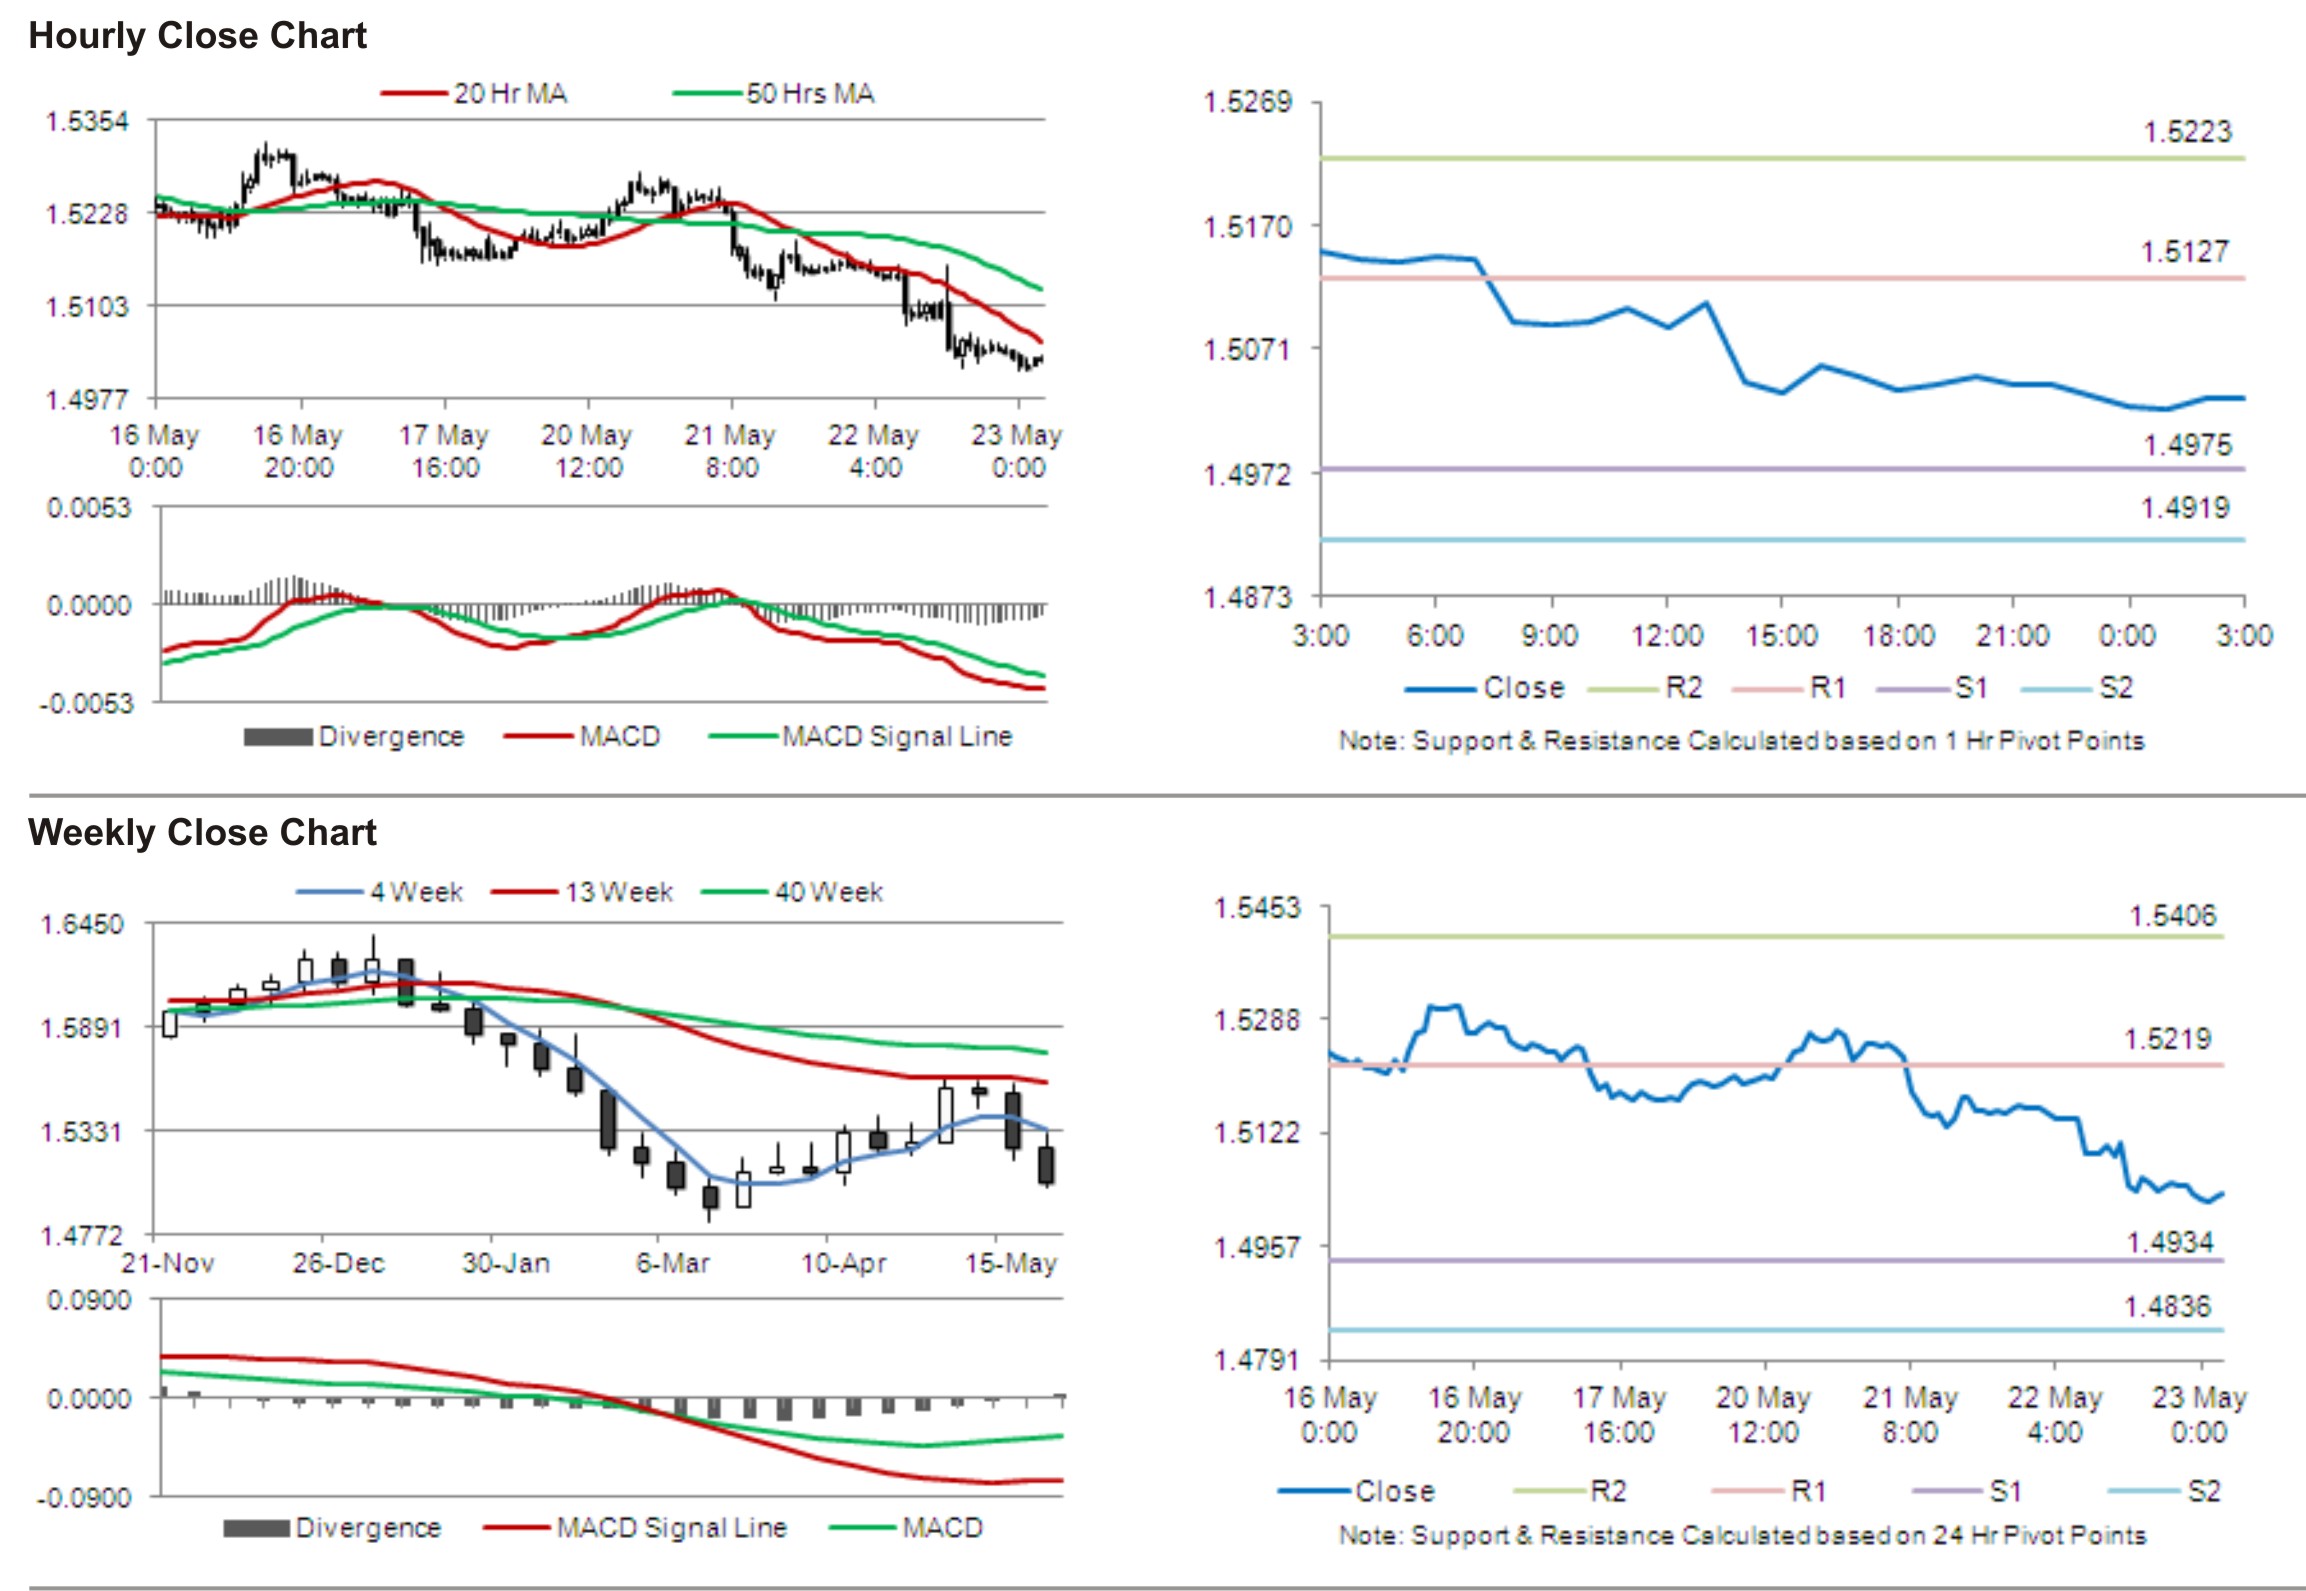Viewport: 2306px width, 1591px height.
Task: Click the 1.4836 S2 level label
Action: point(2167,1307)
